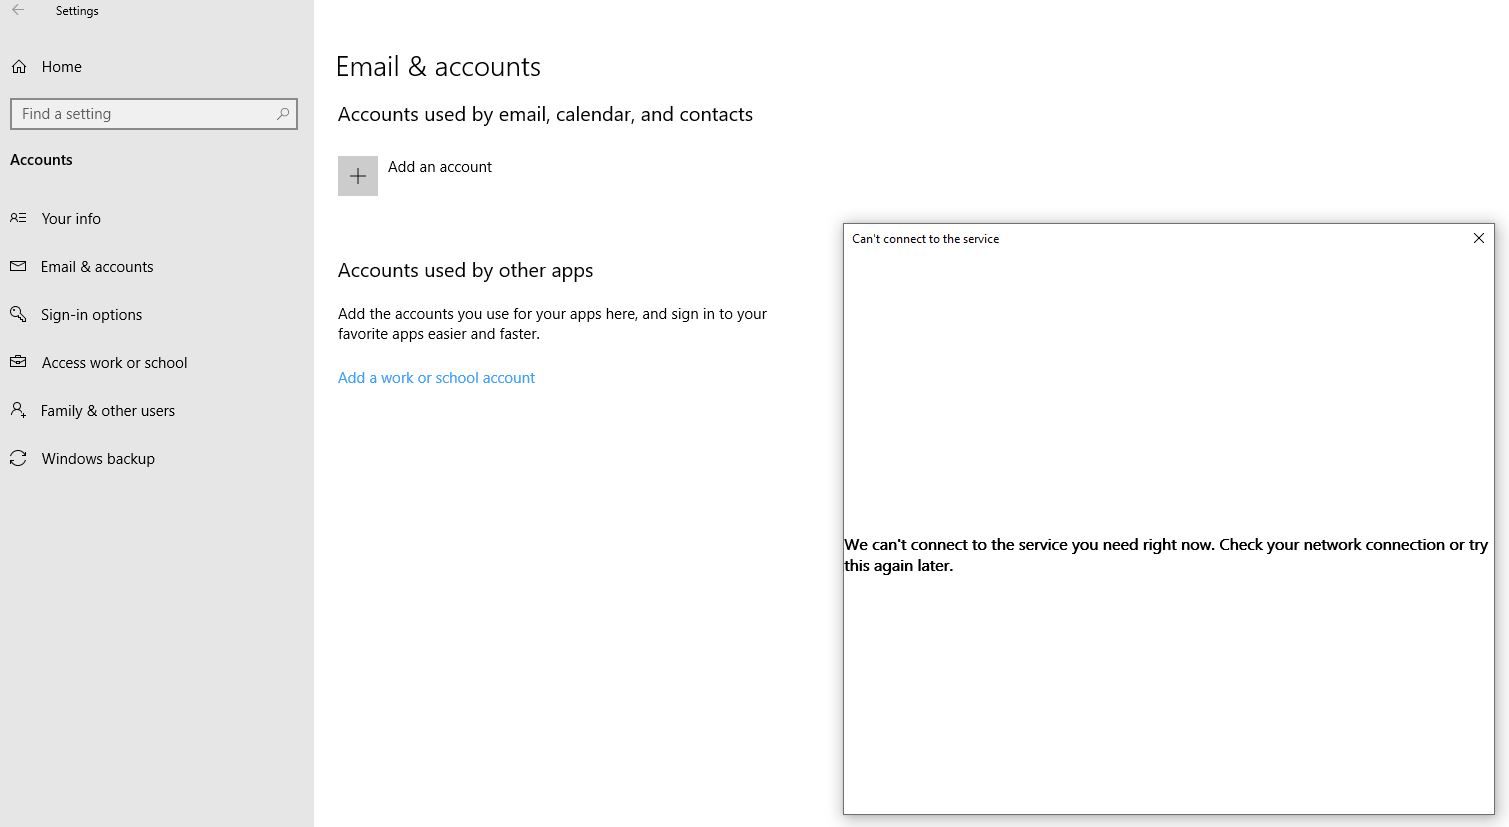Click the magnifier icon in search box
This screenshot has width=1509, height=827.
click(283, 114)
